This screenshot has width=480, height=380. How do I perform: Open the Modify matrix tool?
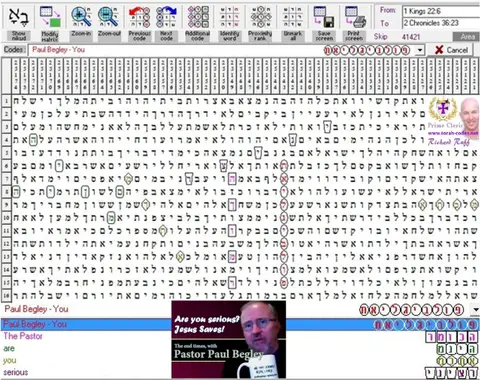pyautogui.click(x=50, y=17)
